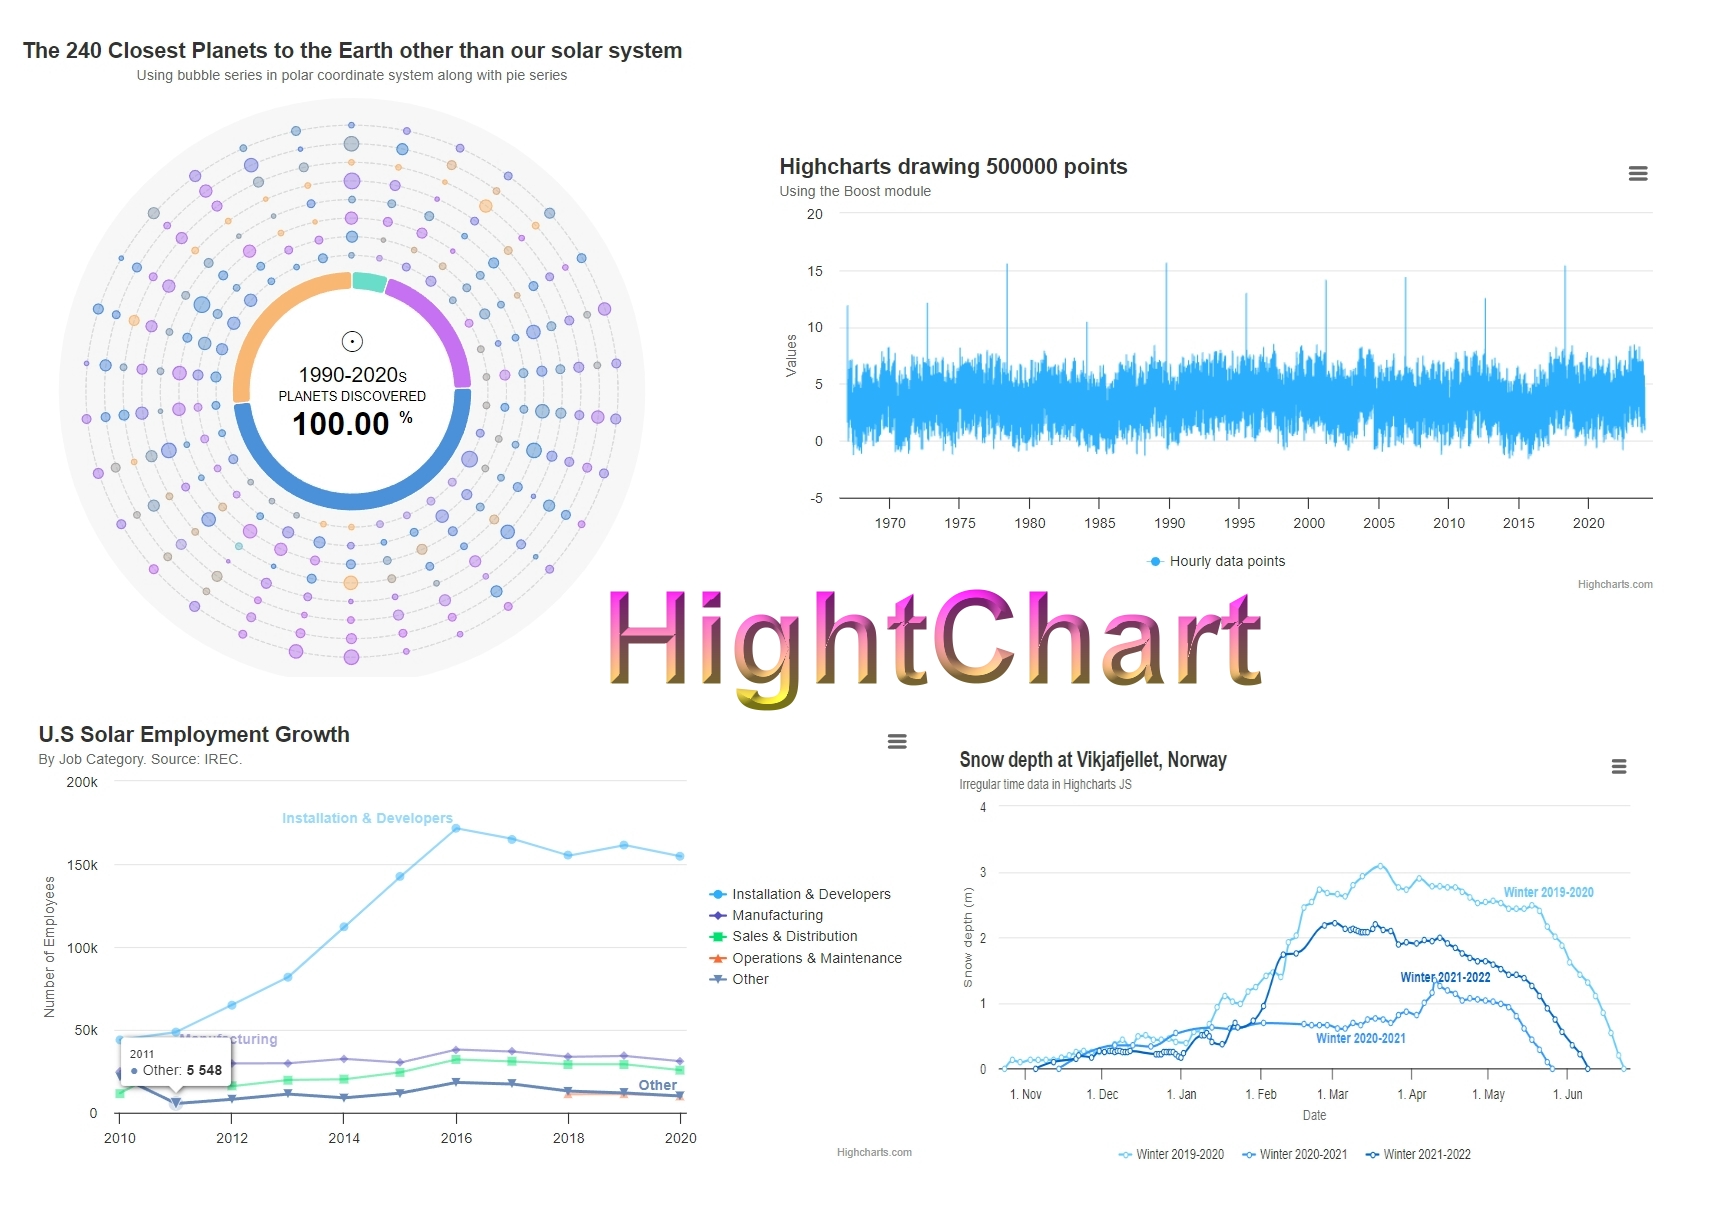Click the 'U.S Solar Employment Growth' title

click(x=194, y=734)
